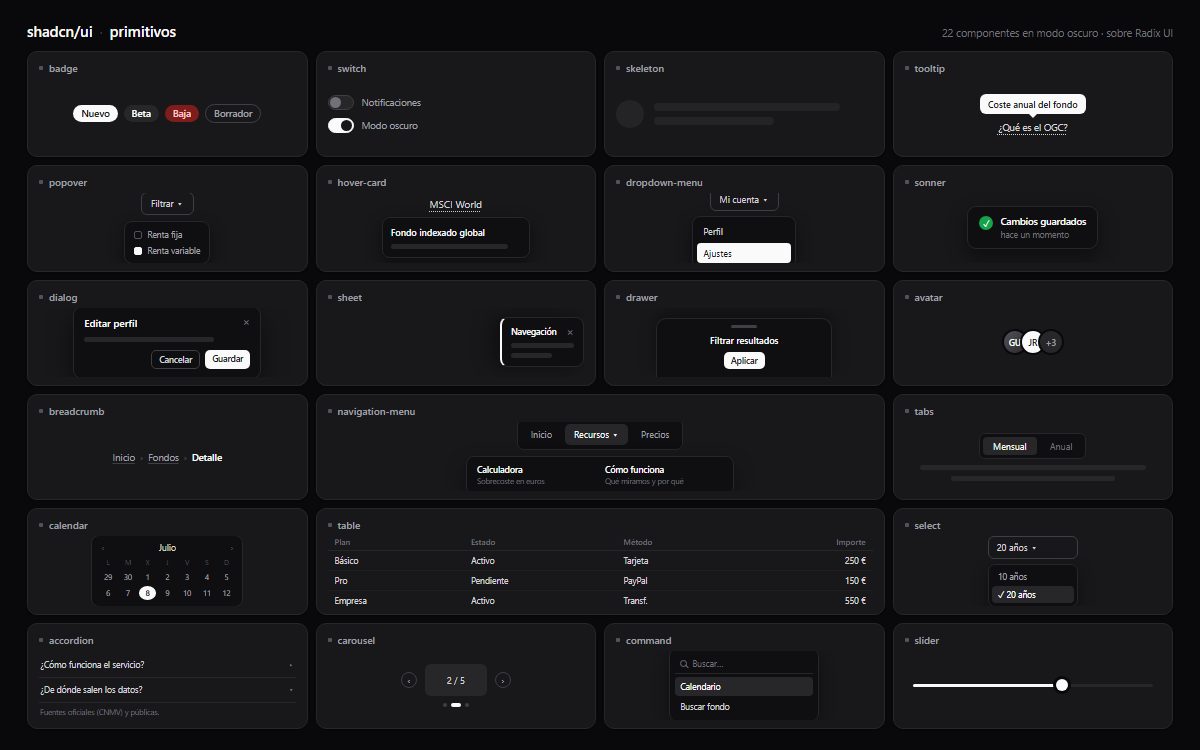Open the +3 avatar overflow
The image size is (1200, 750).
point(1050,342)
